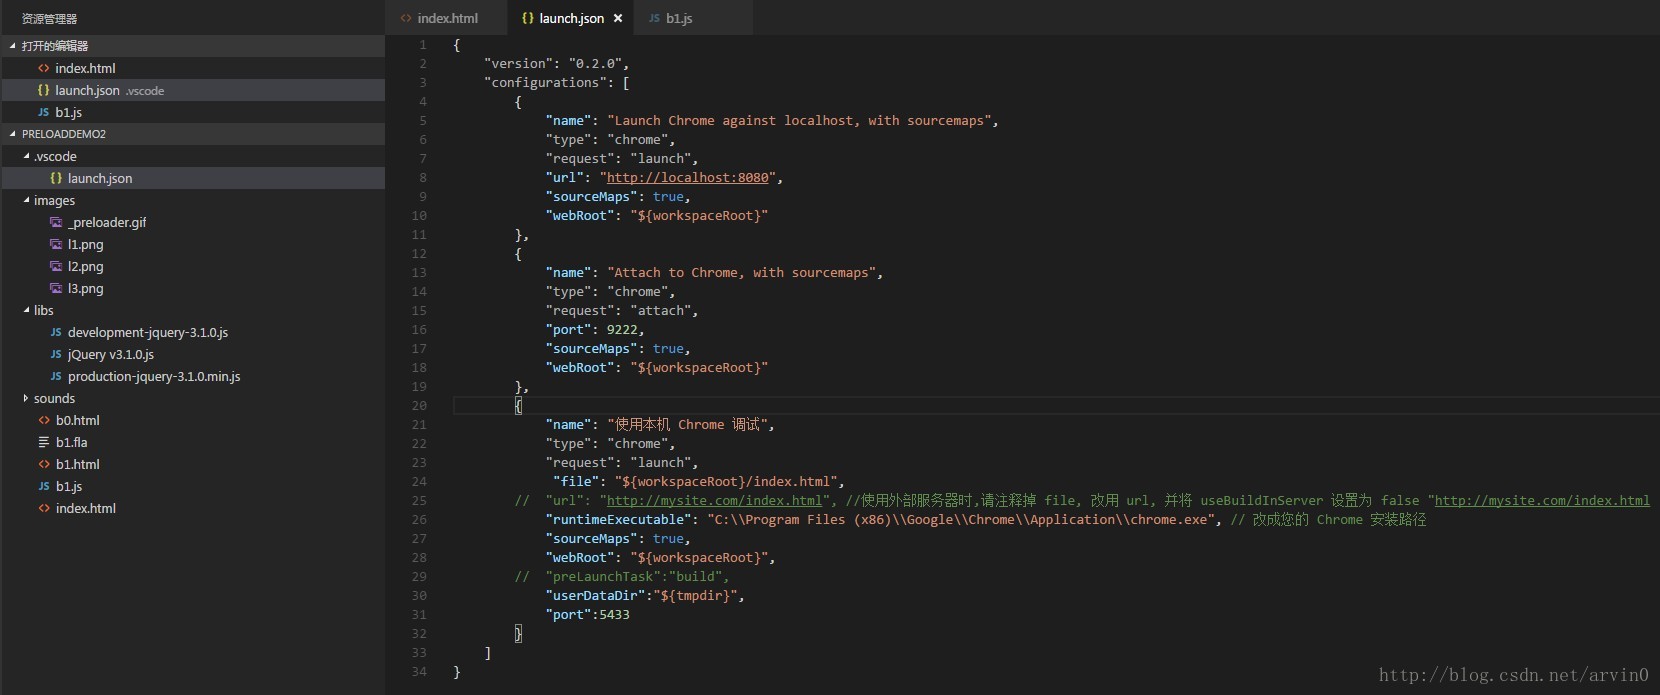Click line number 20 in the gutter

click(x=419, y=405)
